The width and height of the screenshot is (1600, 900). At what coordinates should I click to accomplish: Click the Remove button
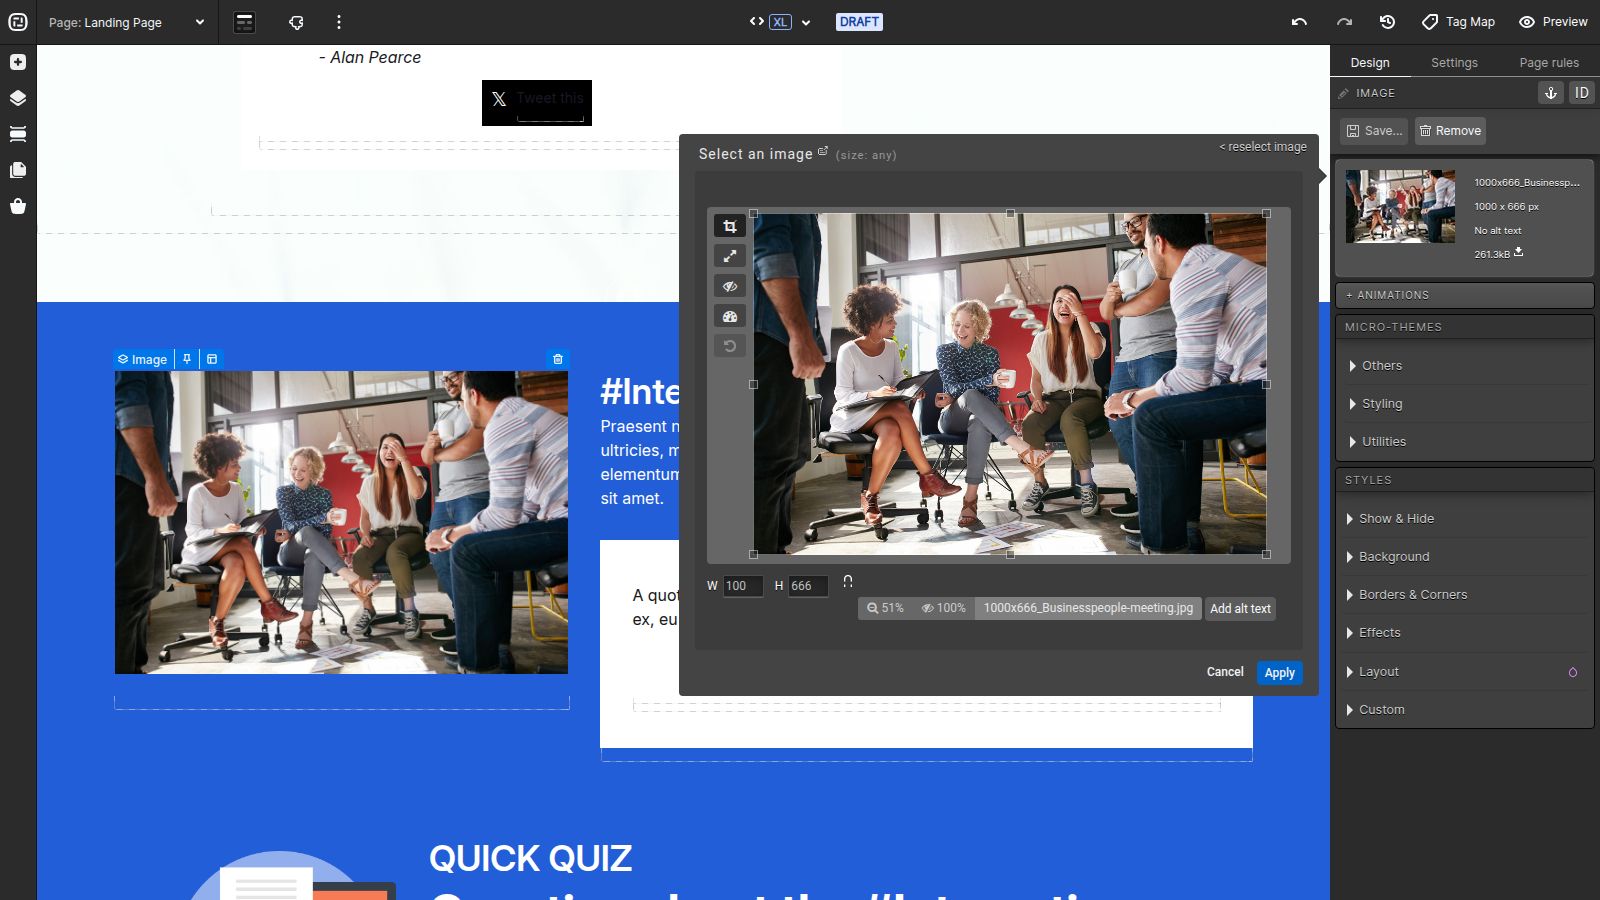(x=1450, y=131)
